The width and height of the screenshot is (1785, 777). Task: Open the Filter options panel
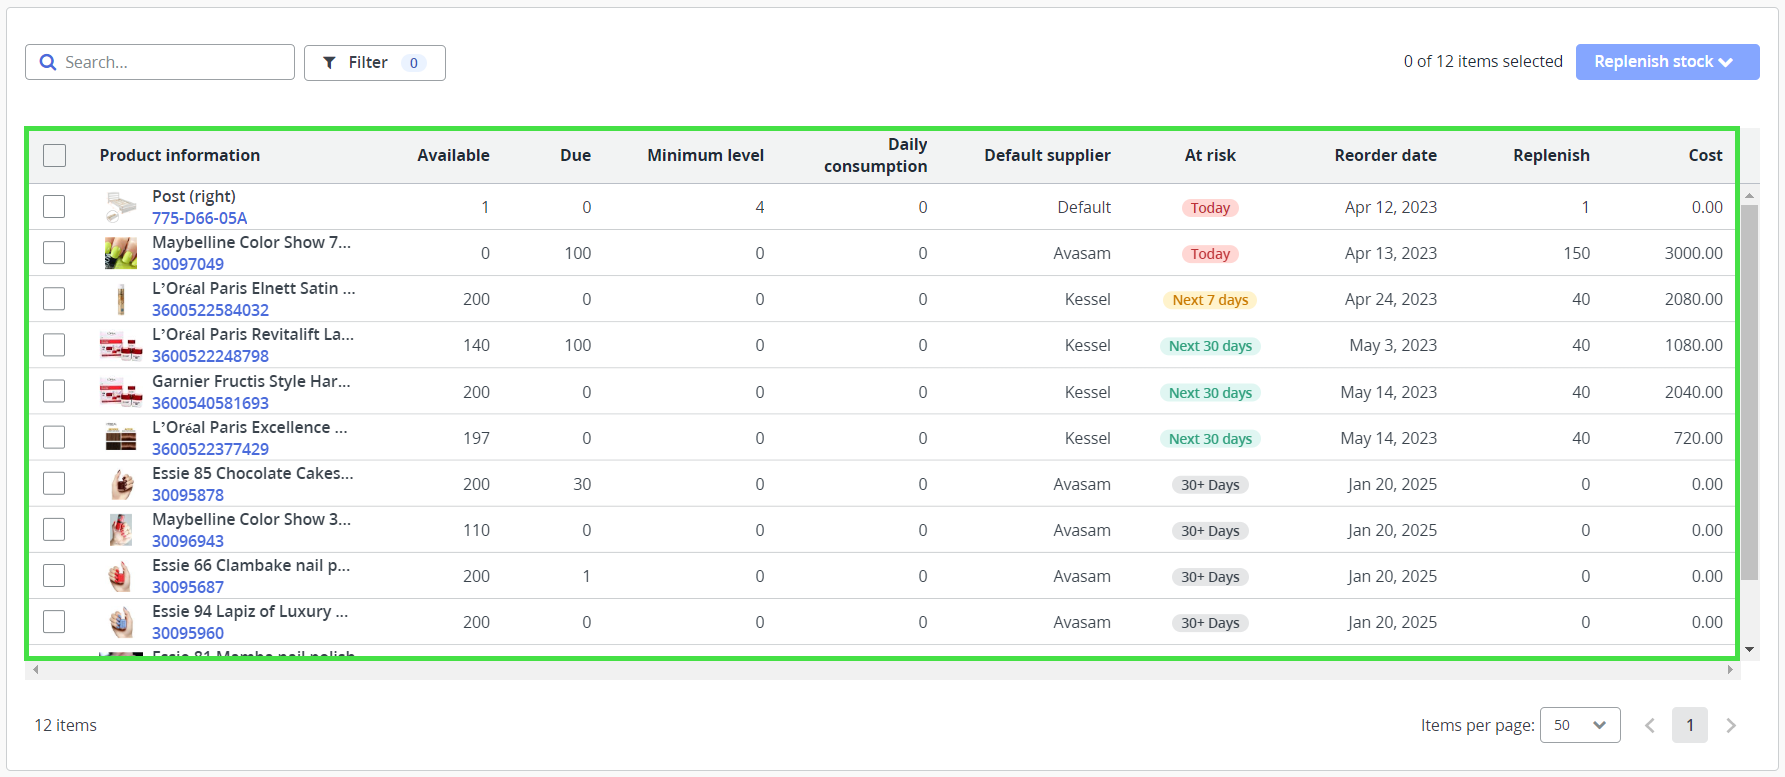(x=374, y=63)
